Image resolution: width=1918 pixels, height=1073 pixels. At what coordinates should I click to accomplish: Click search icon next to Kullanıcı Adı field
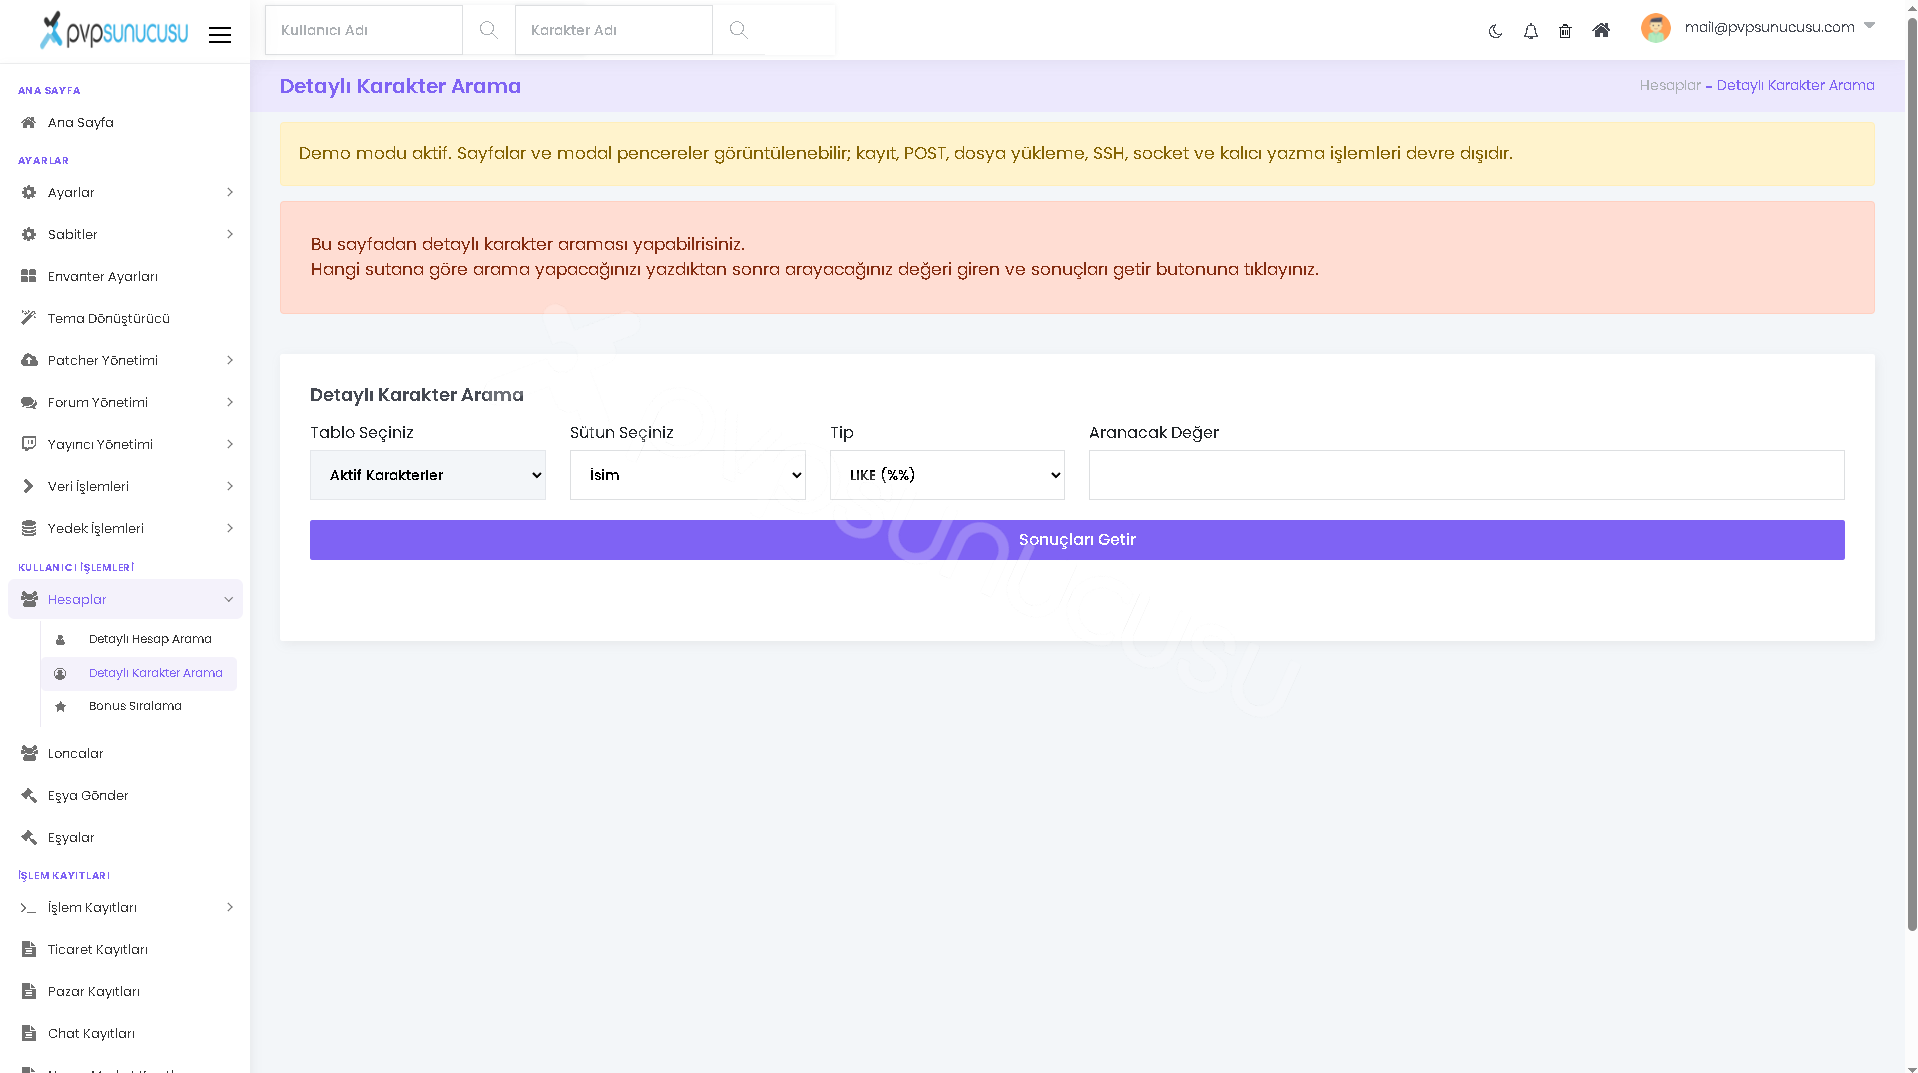tap(488, 30)
